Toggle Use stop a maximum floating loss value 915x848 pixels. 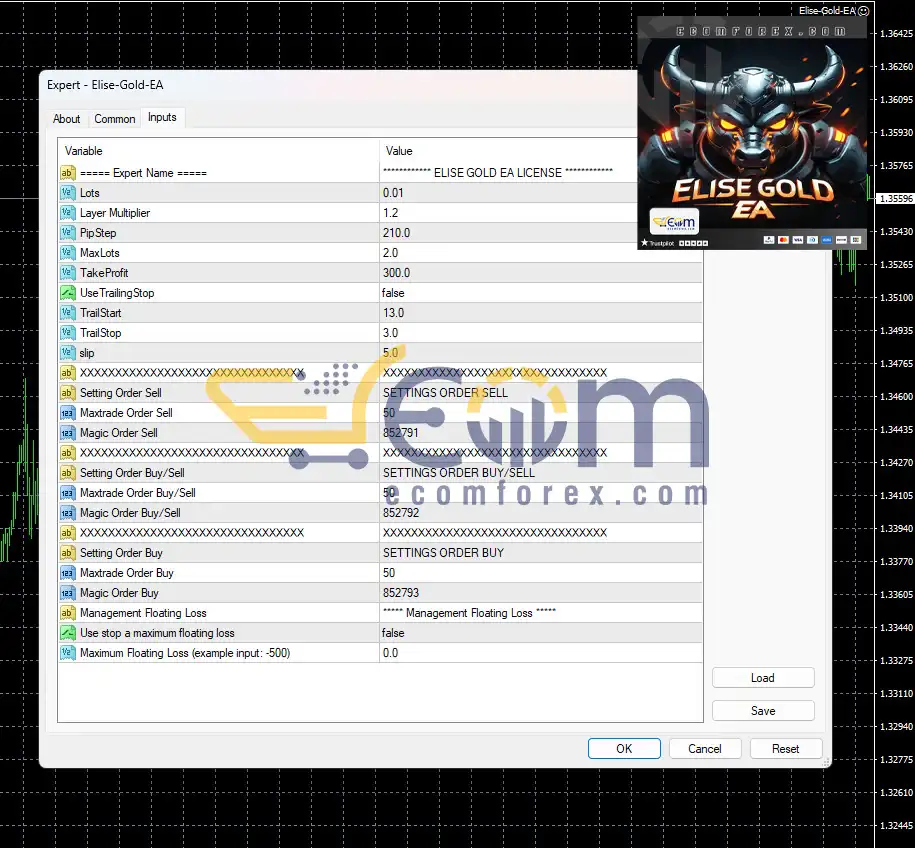(x=540, y=633)
